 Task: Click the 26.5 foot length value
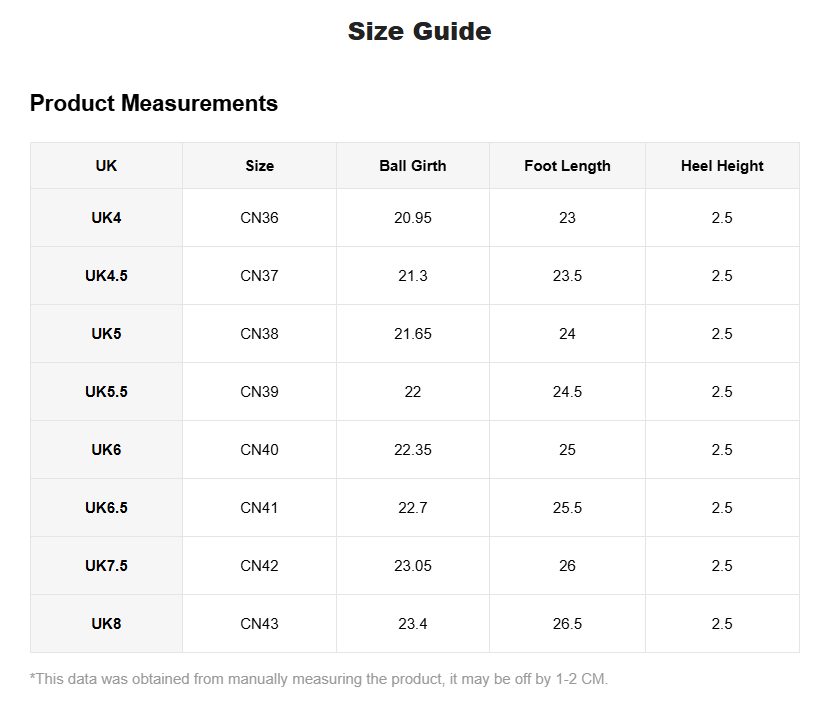pyautogui.click(x=567, y=624)
